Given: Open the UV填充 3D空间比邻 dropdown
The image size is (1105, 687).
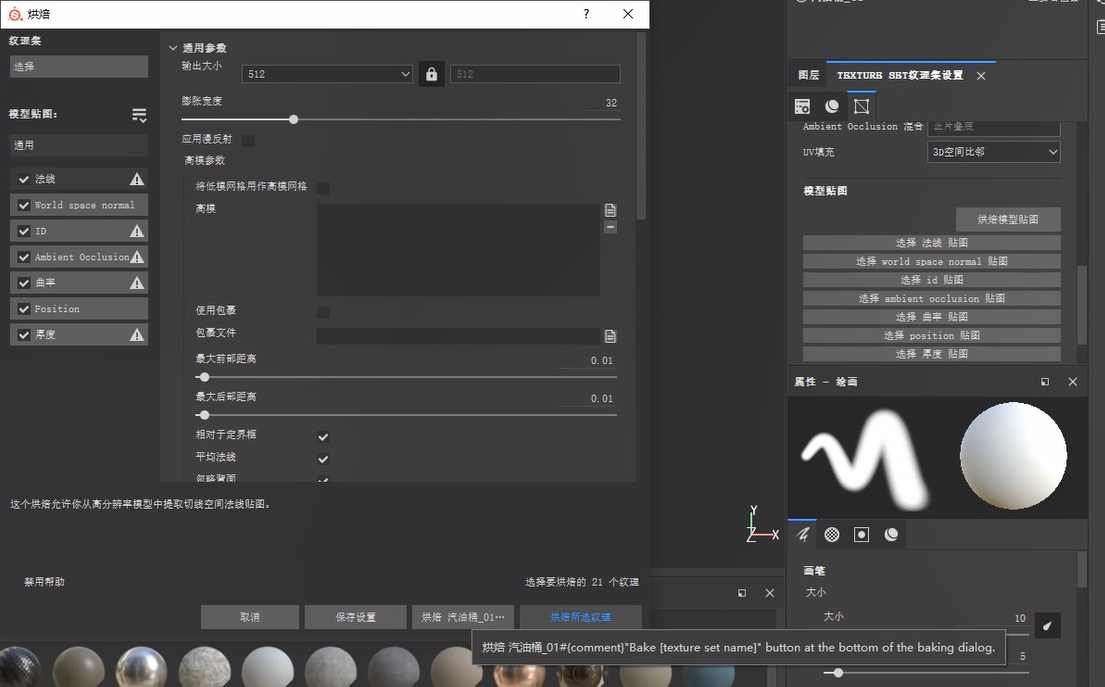Looking at the screenshot, I should [x=993, y=152].
